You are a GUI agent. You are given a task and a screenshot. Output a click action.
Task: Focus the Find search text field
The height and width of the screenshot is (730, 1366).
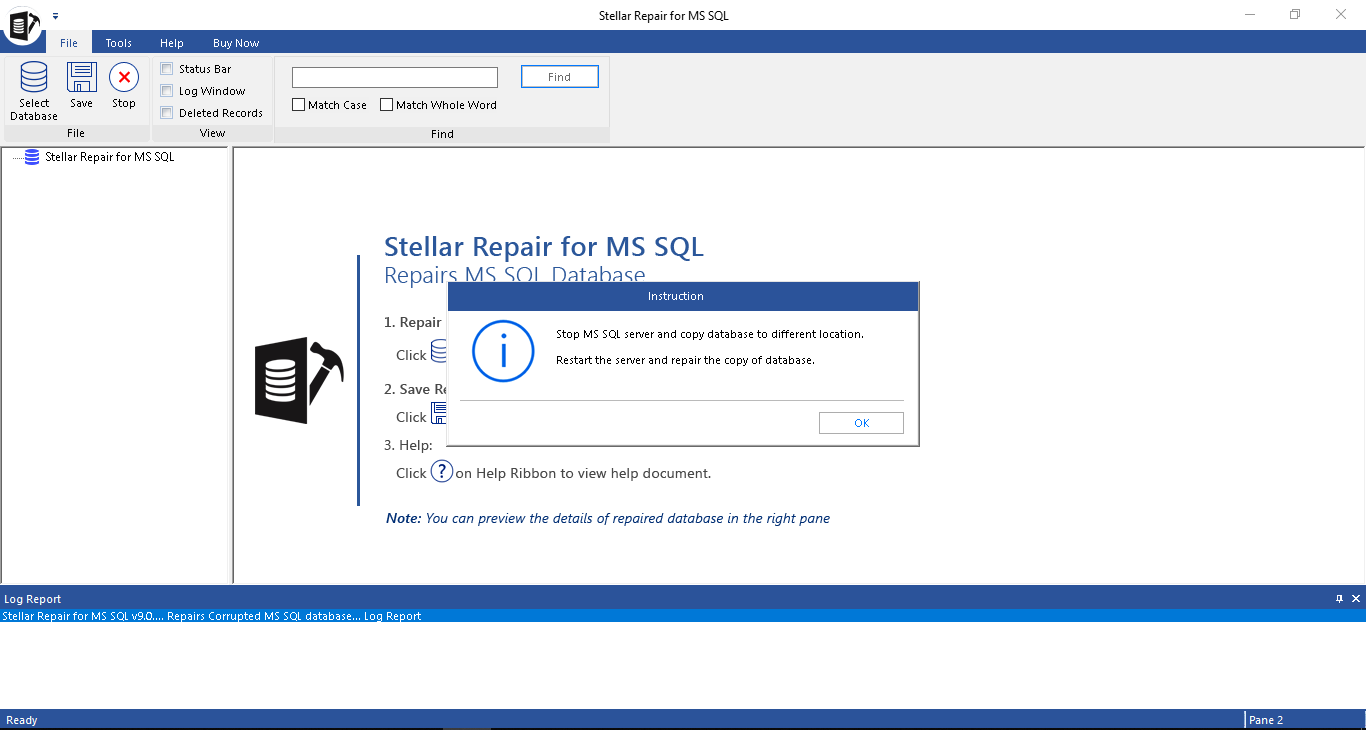pos(395,78)
